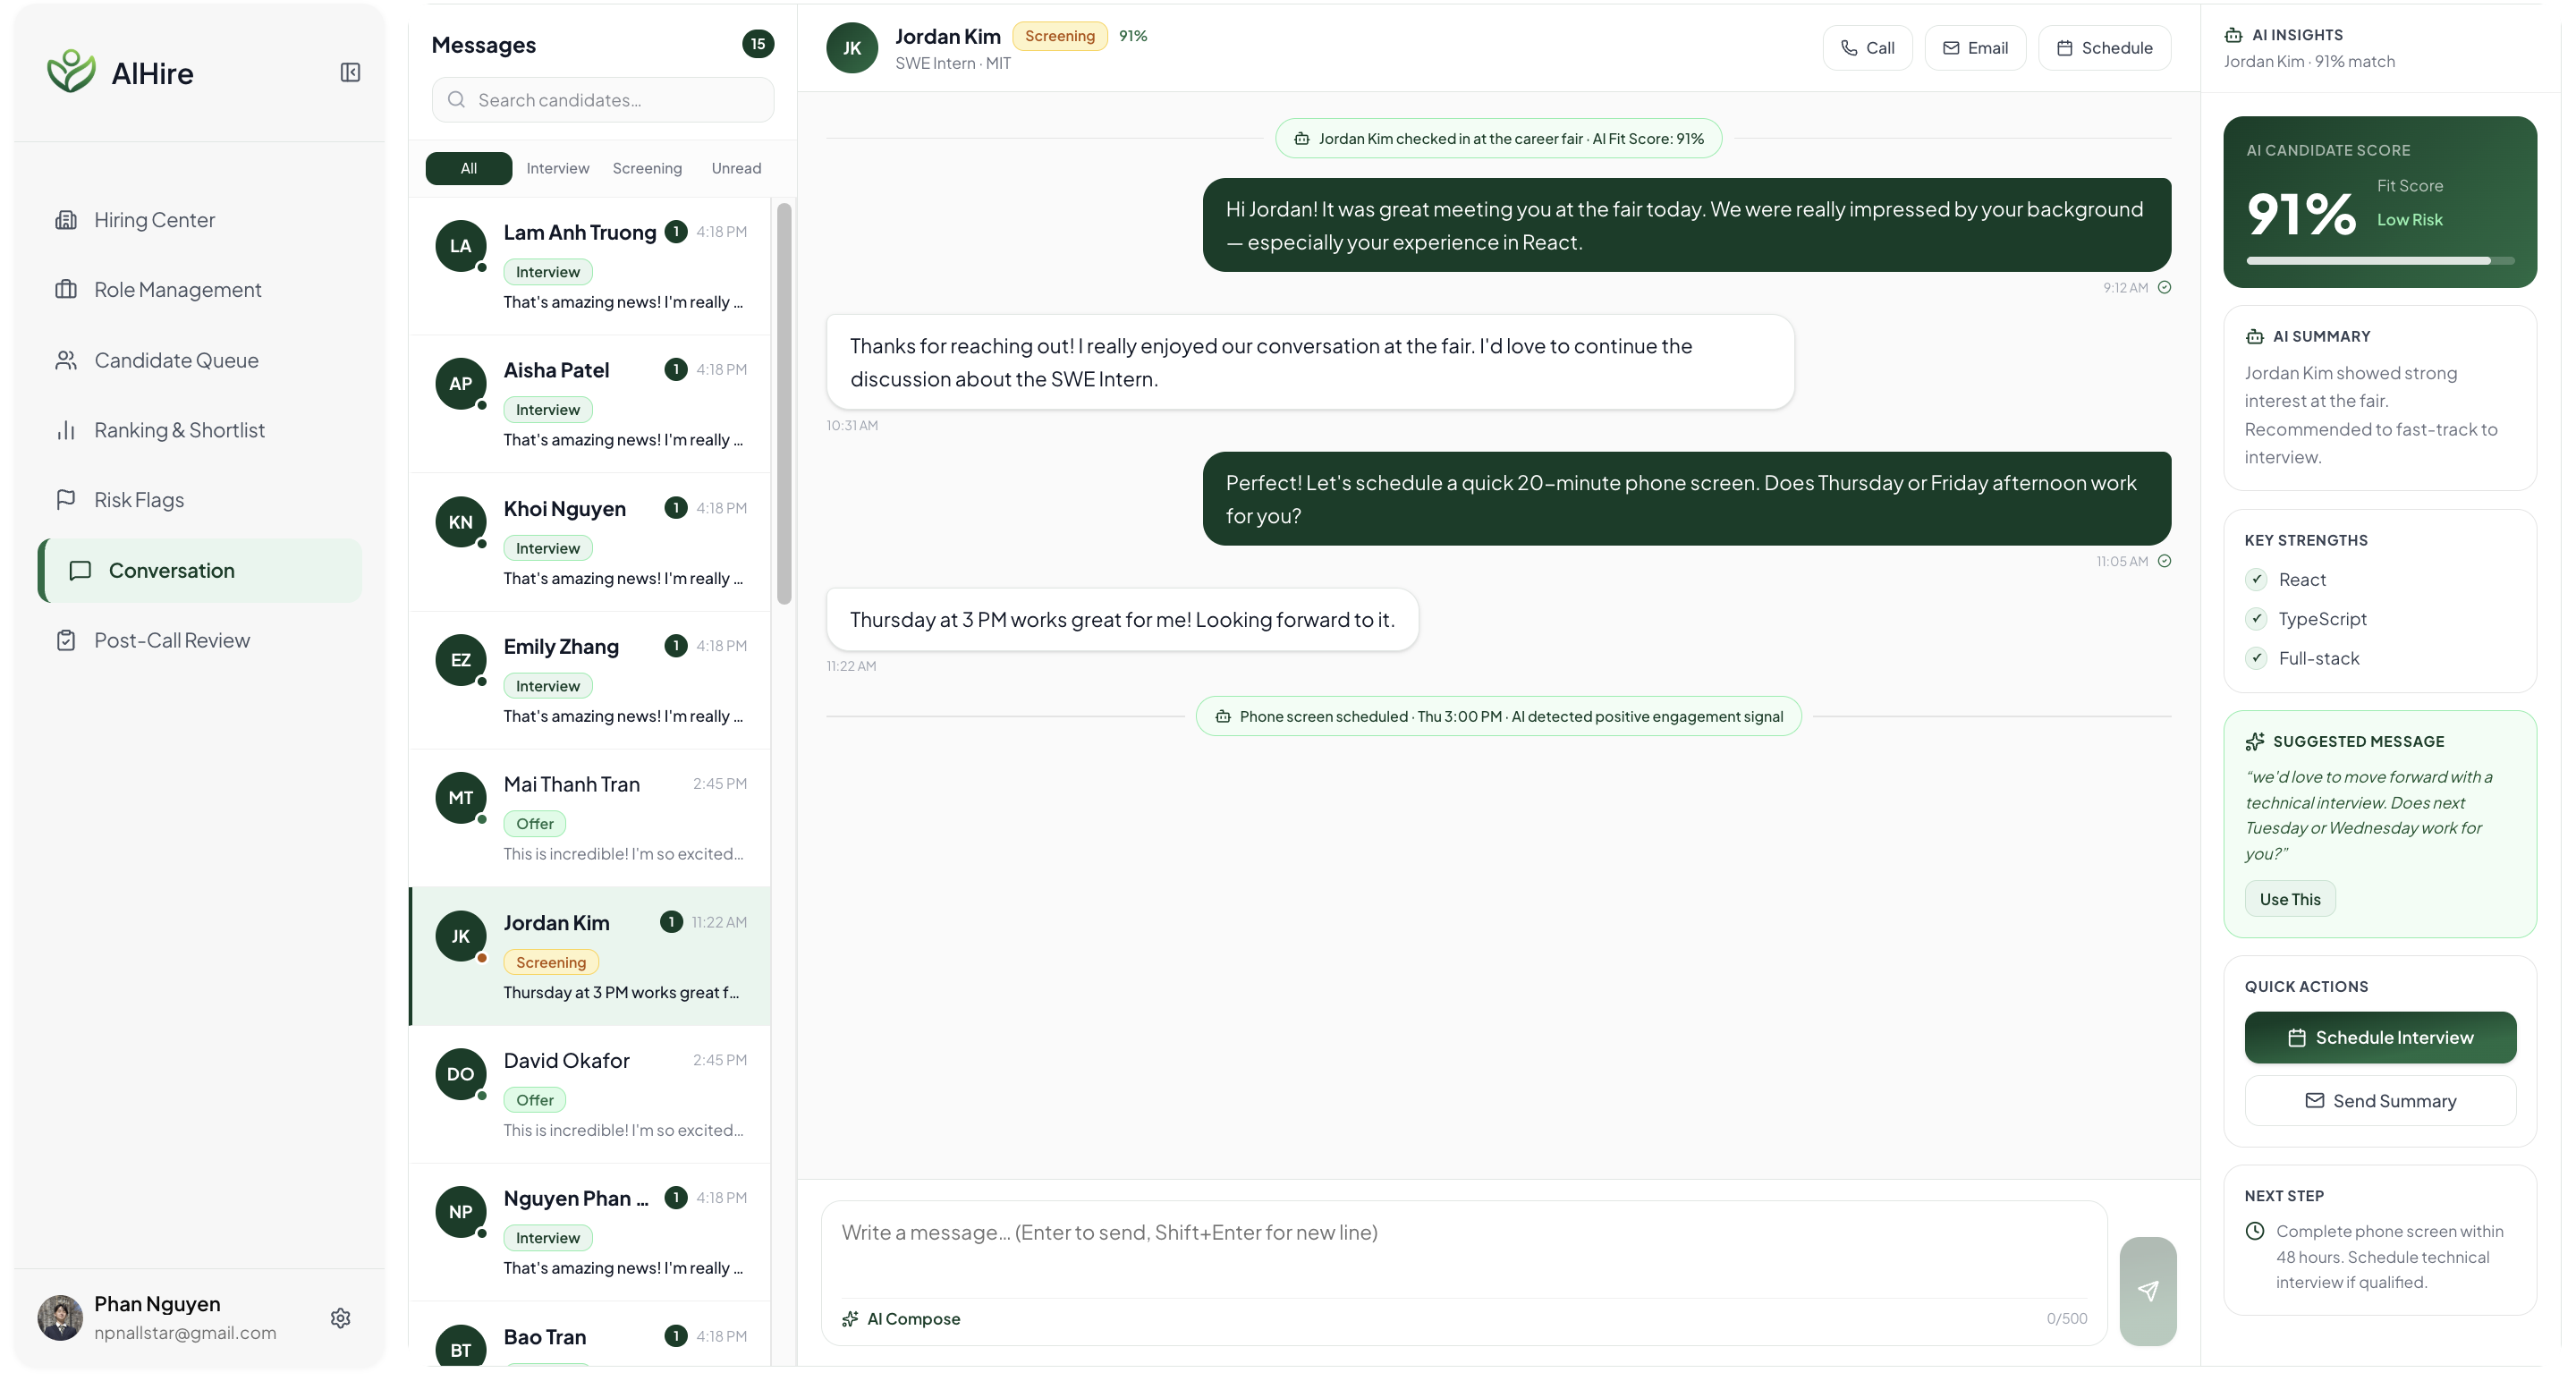Click Use This suggested message button
The width and height of the screenshot is (2576, 1381).
2289,899
